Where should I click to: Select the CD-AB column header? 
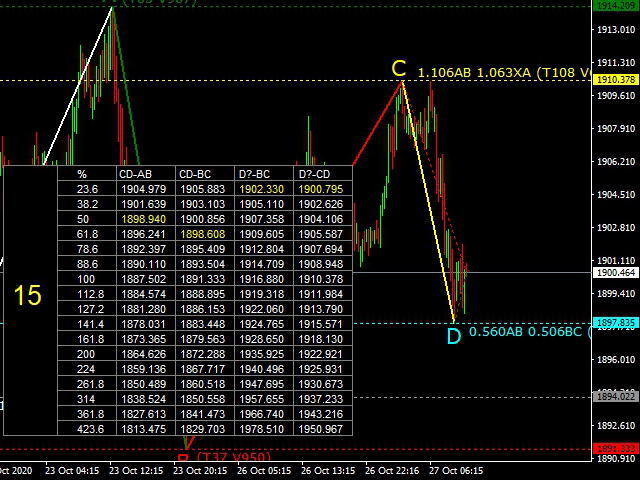pos(136,174)
